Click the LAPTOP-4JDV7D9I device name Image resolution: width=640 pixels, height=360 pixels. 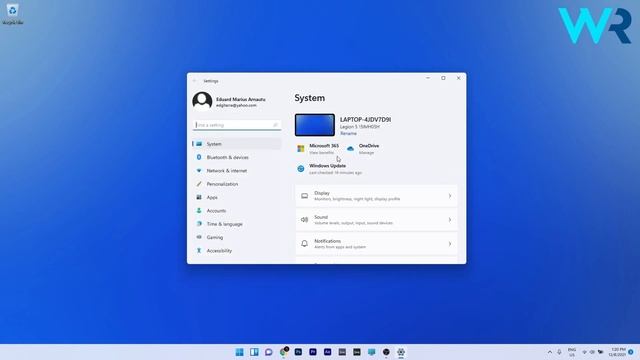[365, 120]
